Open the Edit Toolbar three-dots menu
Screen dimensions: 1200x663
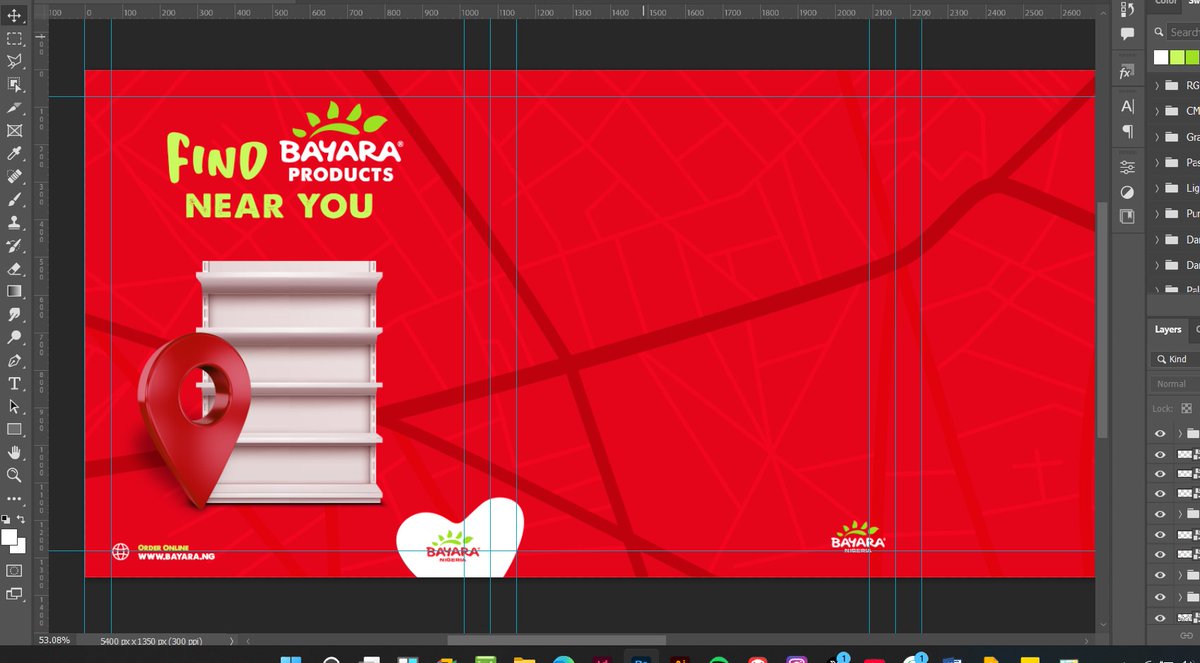[x=14, y=497]
